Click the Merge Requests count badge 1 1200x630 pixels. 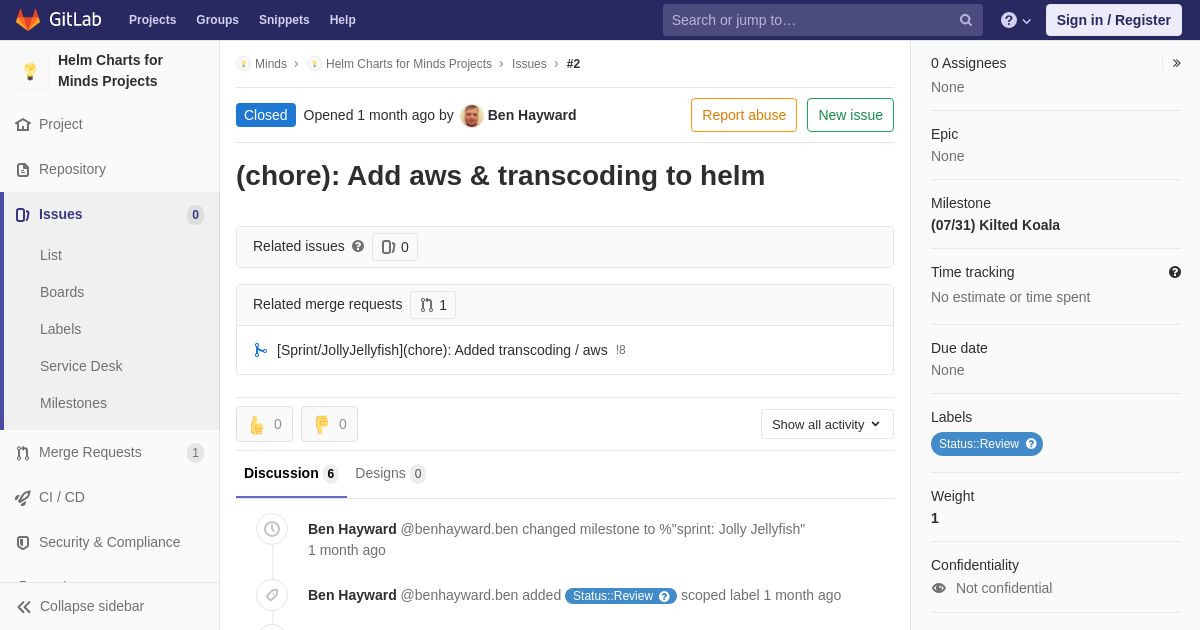click(195, 453)
